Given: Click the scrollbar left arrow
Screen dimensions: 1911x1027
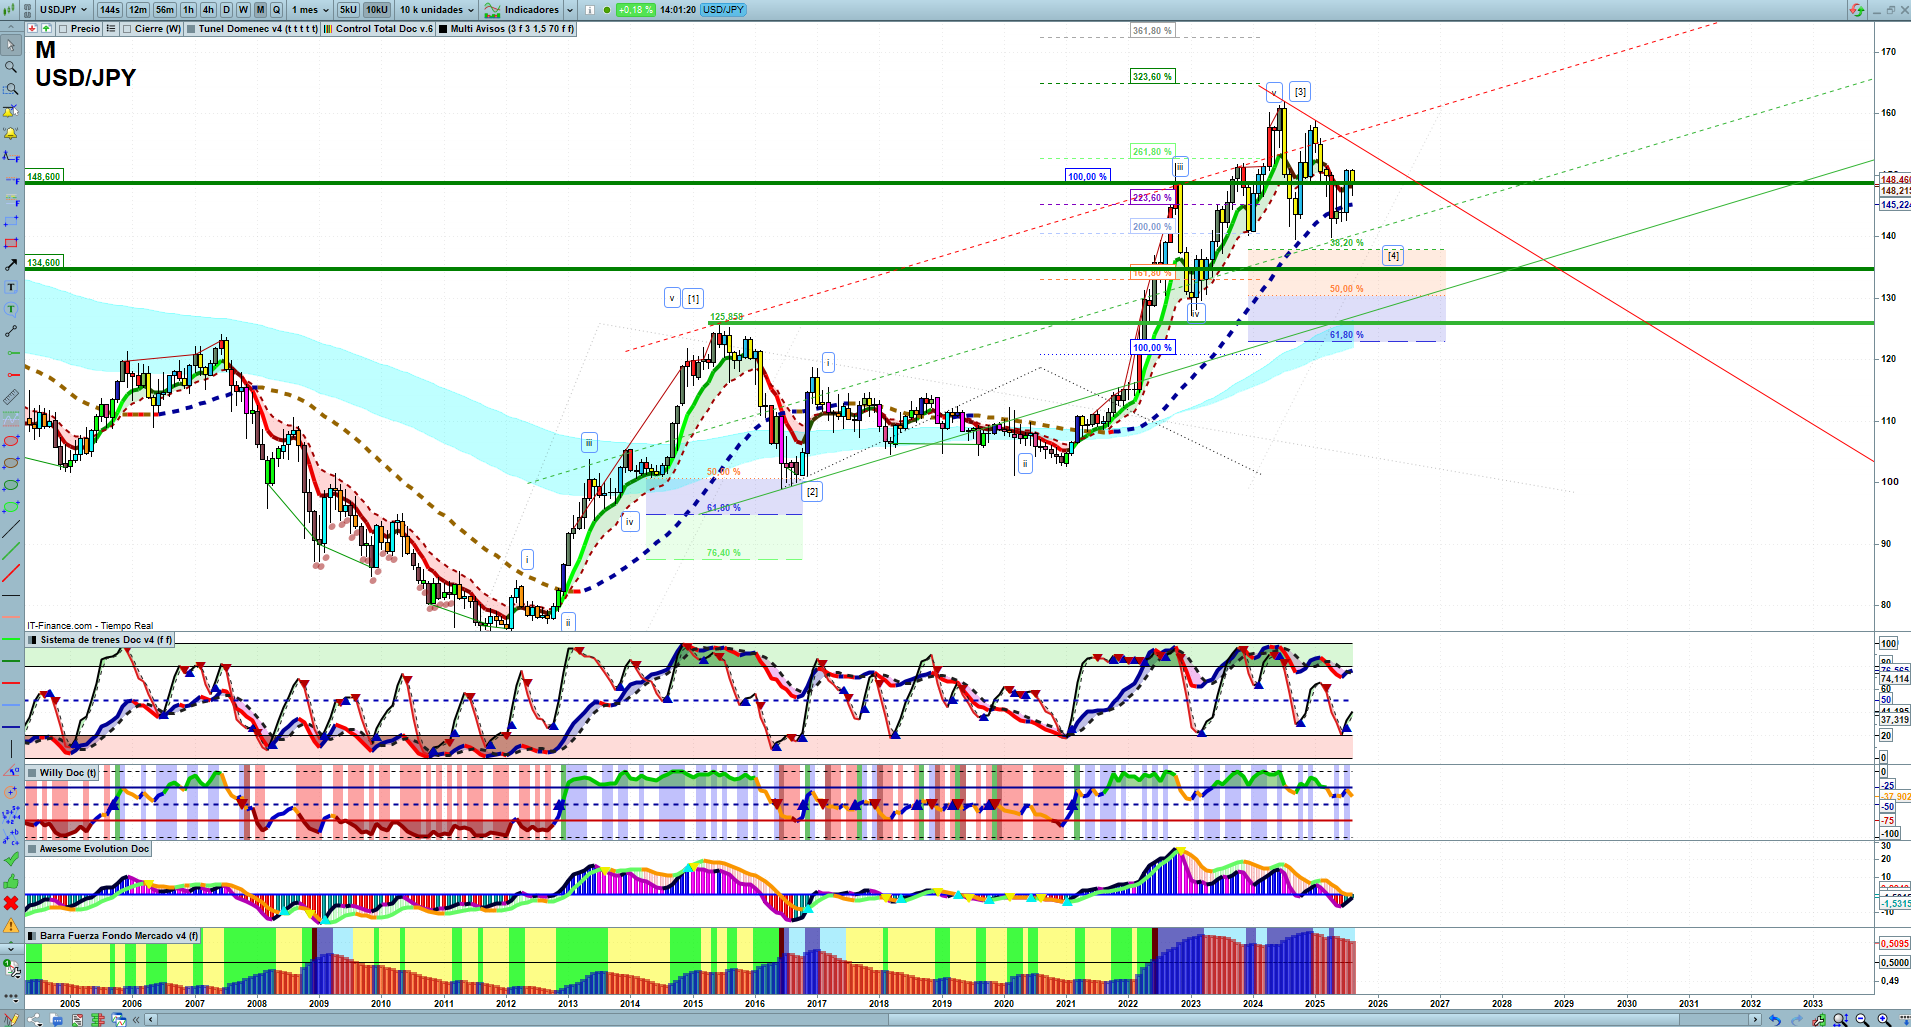Looking at the screenshot, I should point(151,1020).
